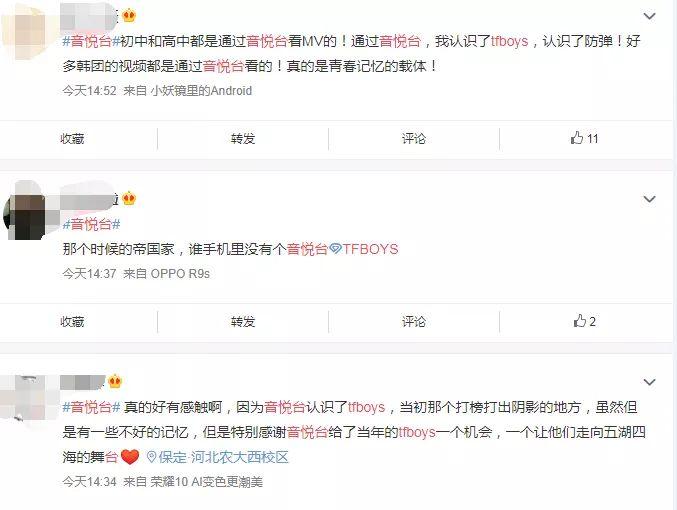The height and width of the screenshot is (510, 677).
Task: Open the 小妖镜里的Android source link
Action: pos(201,91)
